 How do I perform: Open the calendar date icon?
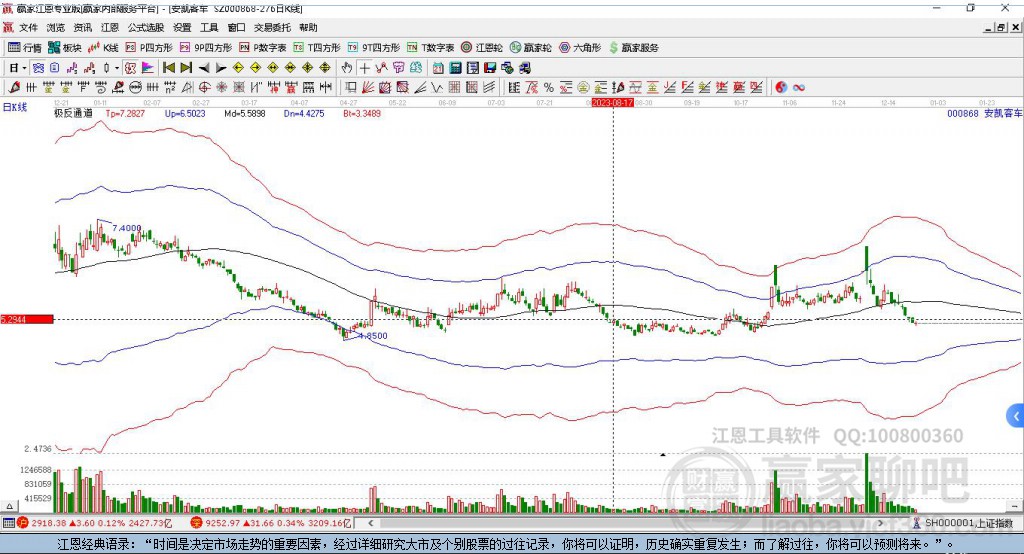pyautogui.click(x=438, y=68)
